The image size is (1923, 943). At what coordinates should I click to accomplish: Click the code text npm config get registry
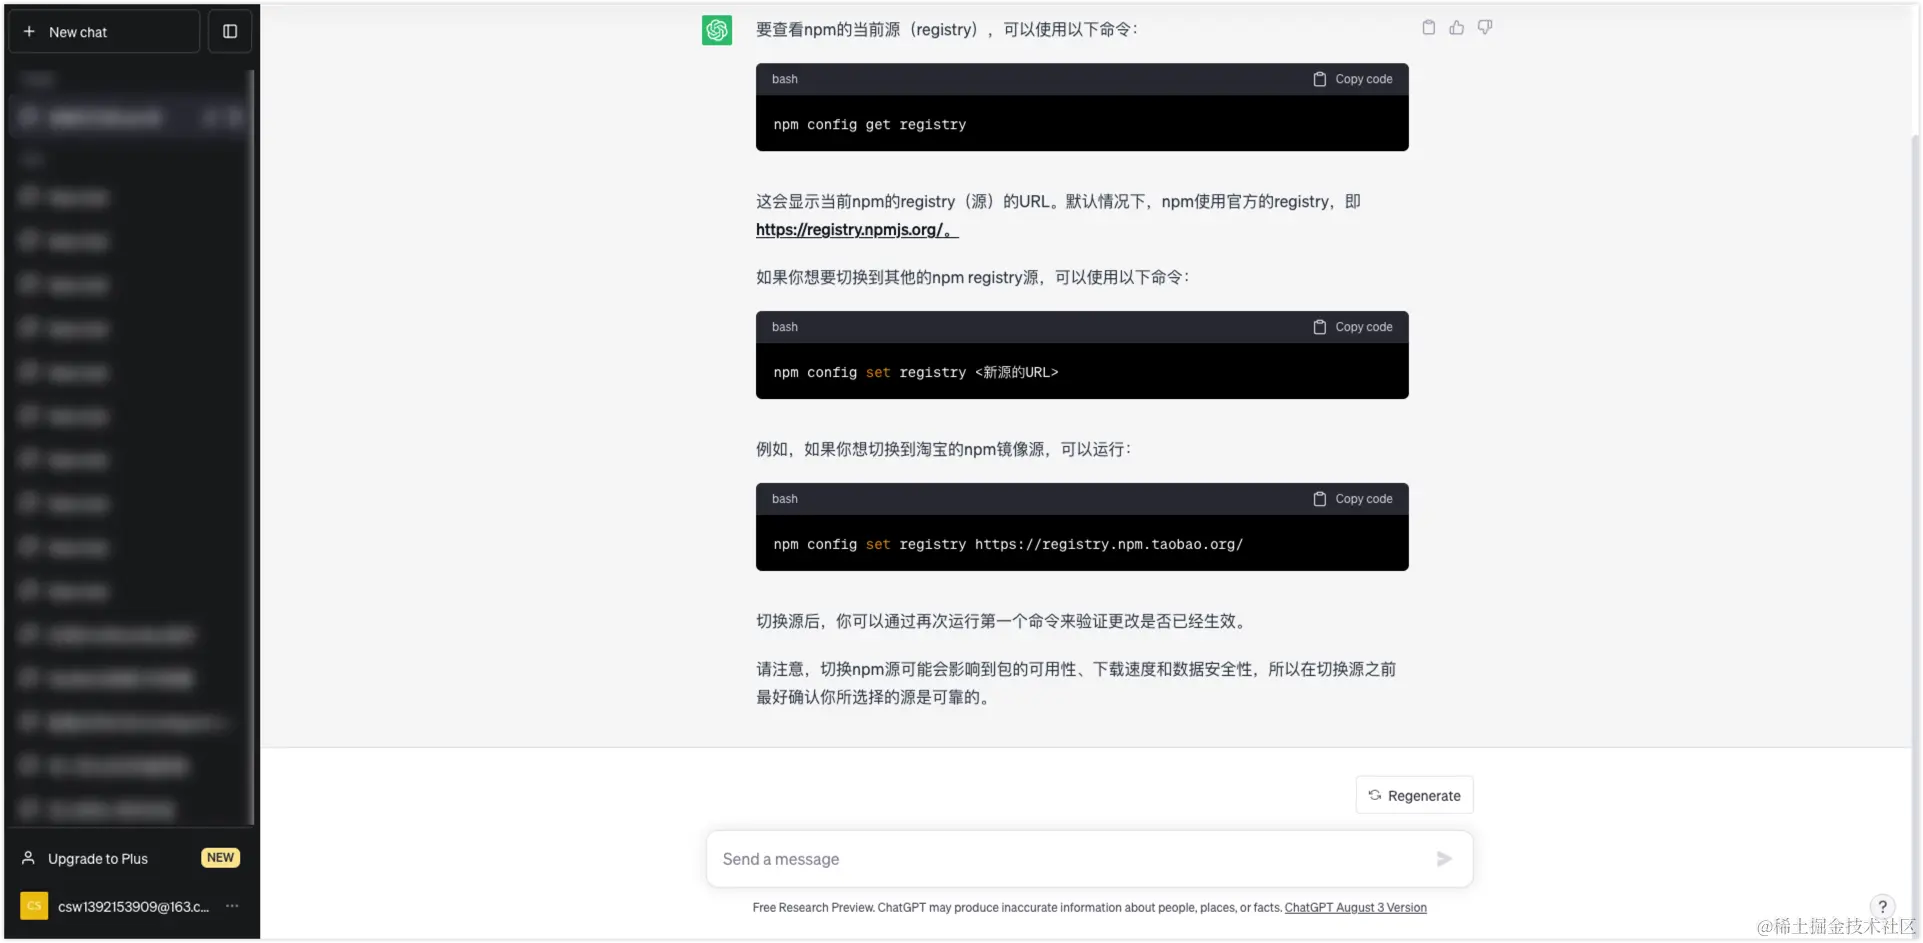(x=869, y=125)
